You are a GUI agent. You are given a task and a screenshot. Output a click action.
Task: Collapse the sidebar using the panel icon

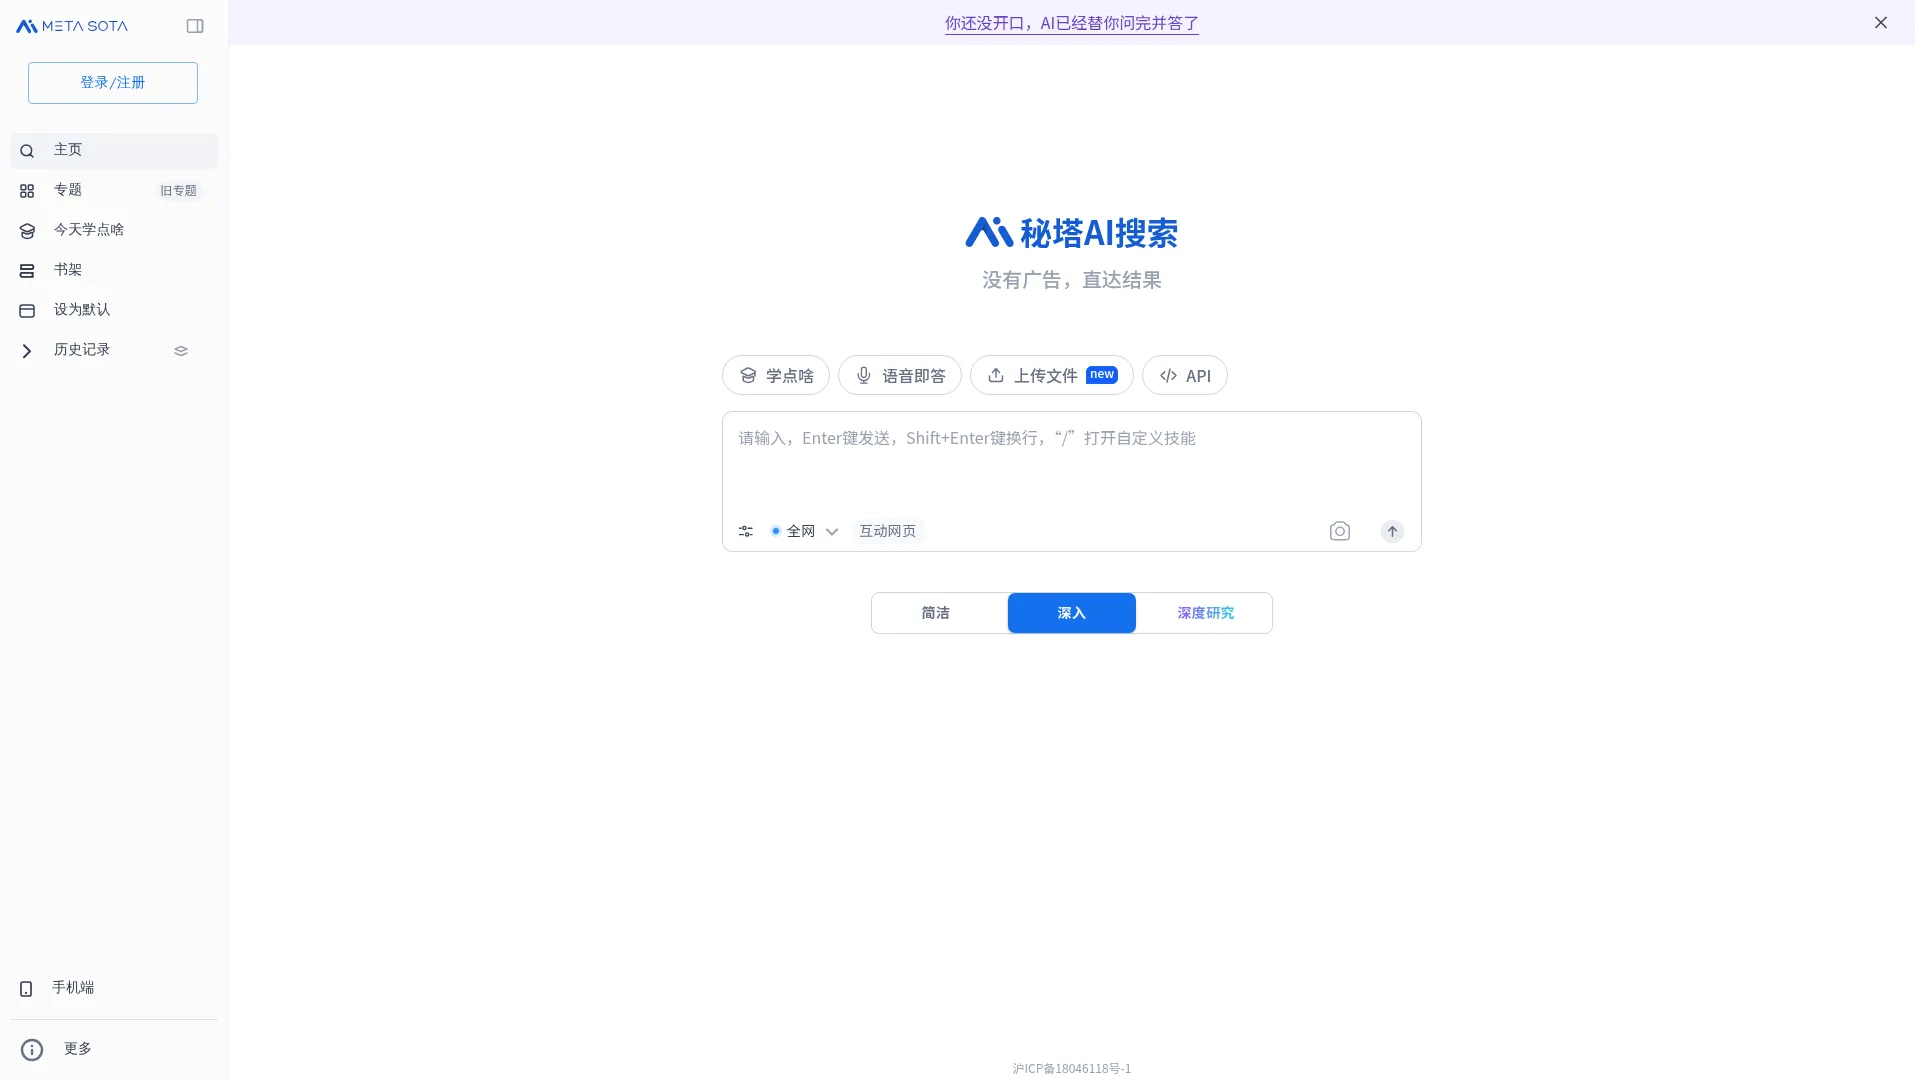(195, 26)
